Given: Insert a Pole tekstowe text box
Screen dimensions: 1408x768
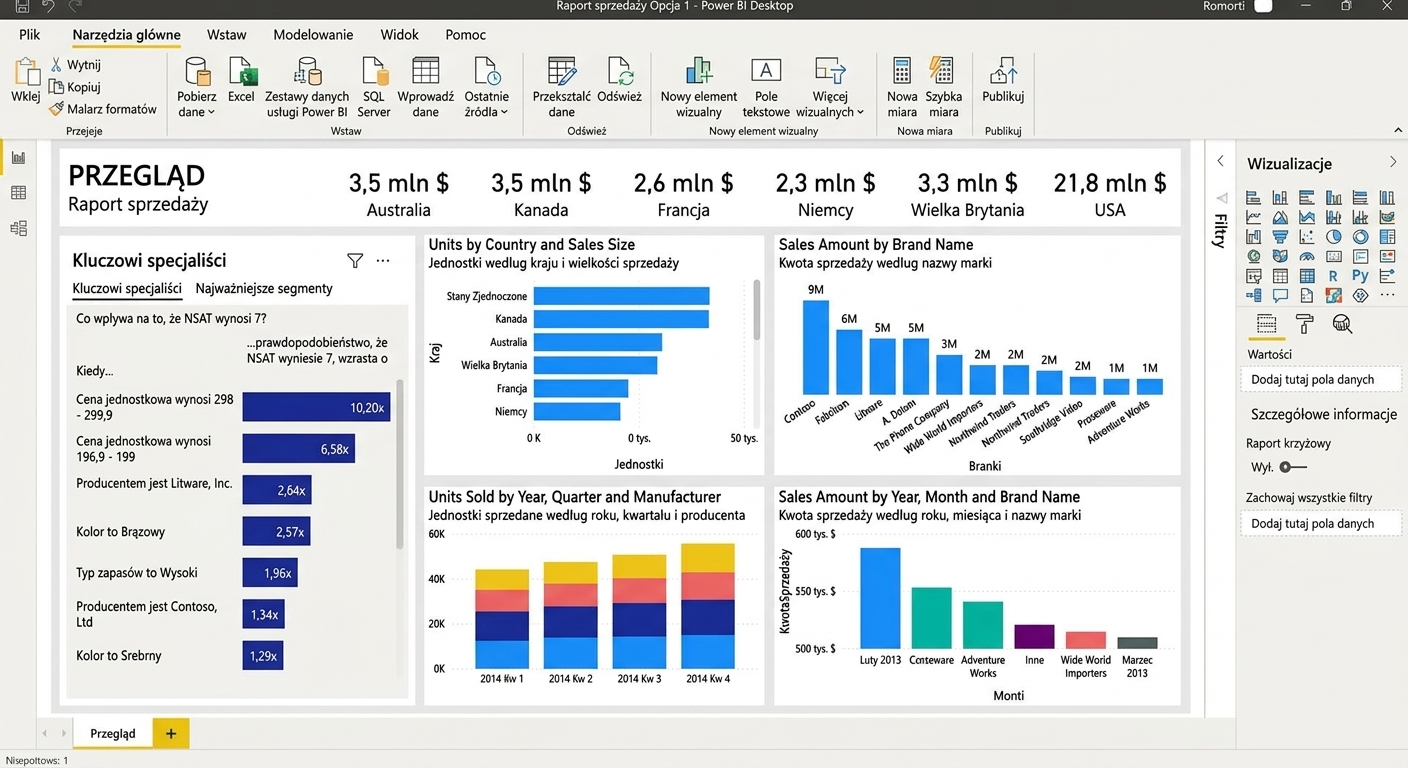Looking at the screenshot, I should click(x=766, y=88).
